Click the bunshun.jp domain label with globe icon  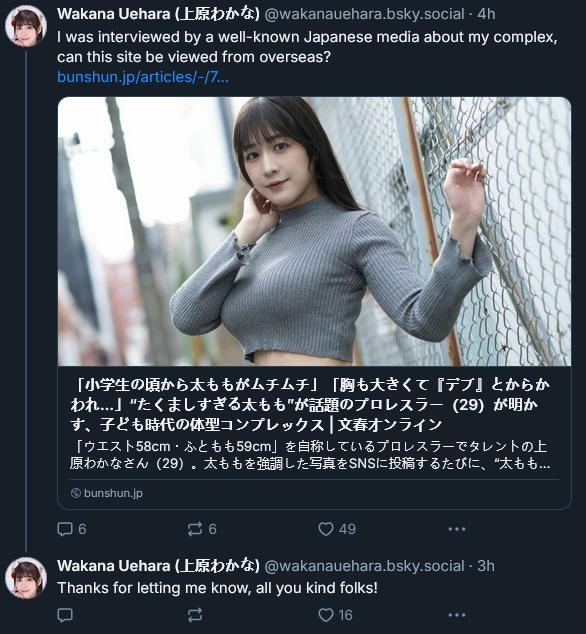click(107, 493)
